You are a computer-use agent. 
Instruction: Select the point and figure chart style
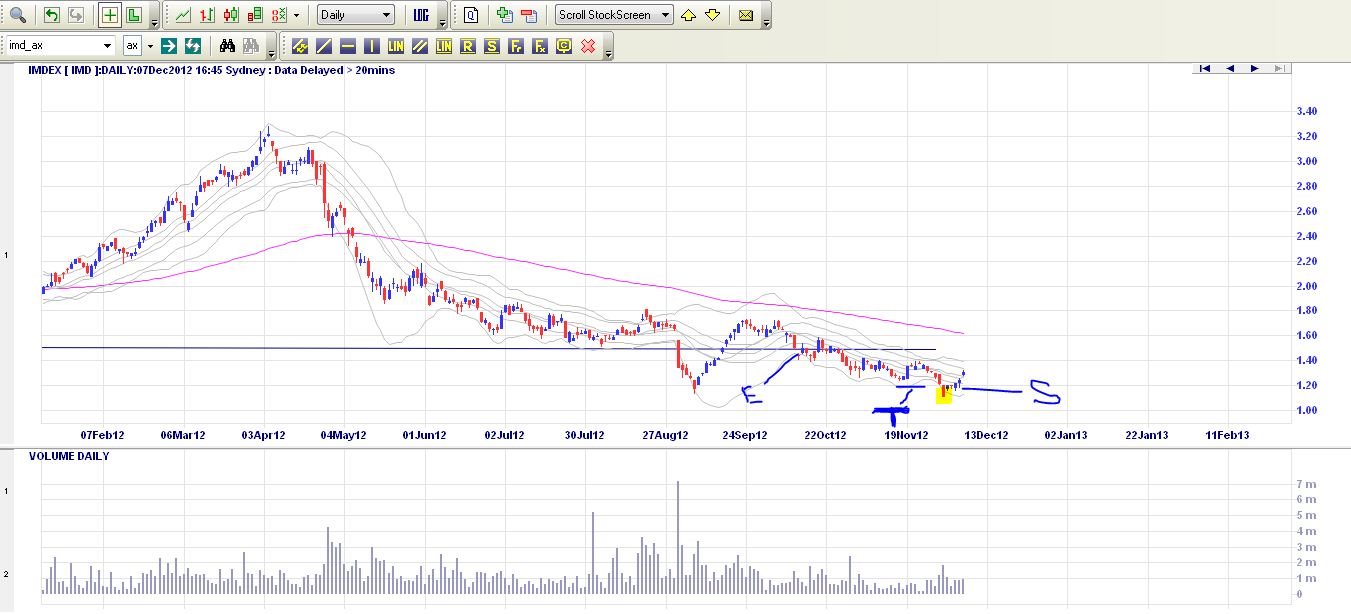click(279, 15)
